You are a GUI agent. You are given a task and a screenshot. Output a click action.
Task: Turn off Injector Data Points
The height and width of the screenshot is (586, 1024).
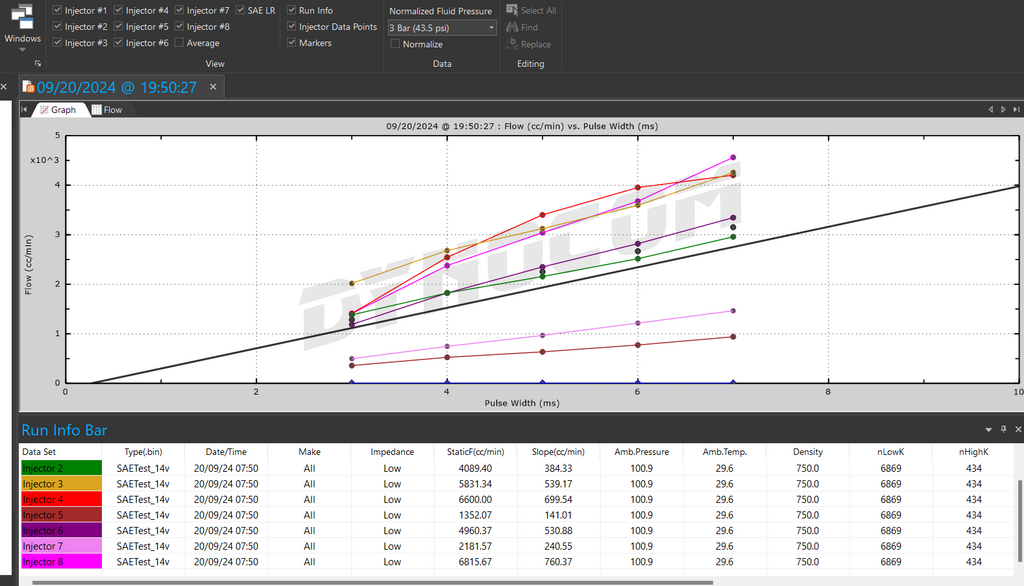click(291, 26)
